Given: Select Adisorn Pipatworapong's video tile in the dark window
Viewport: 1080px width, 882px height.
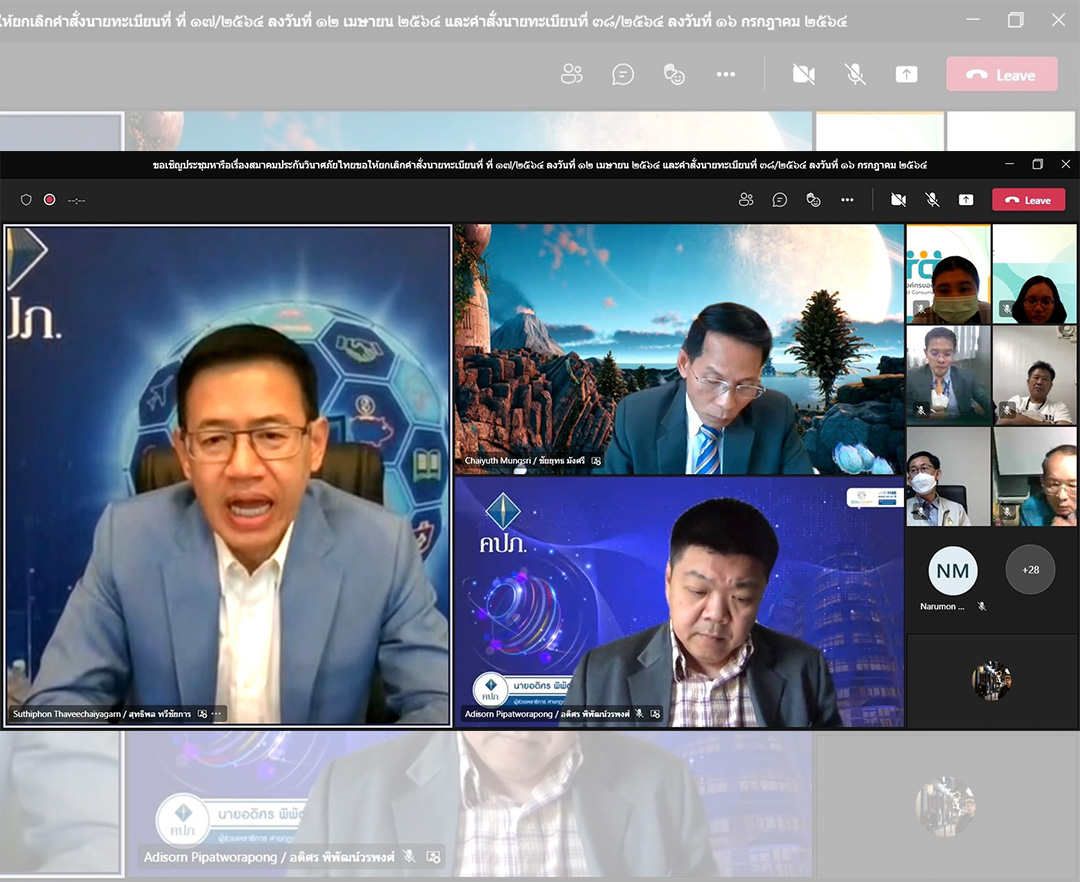Looking at the screenshot, I should pyautogui.click(x=679, y=601).
